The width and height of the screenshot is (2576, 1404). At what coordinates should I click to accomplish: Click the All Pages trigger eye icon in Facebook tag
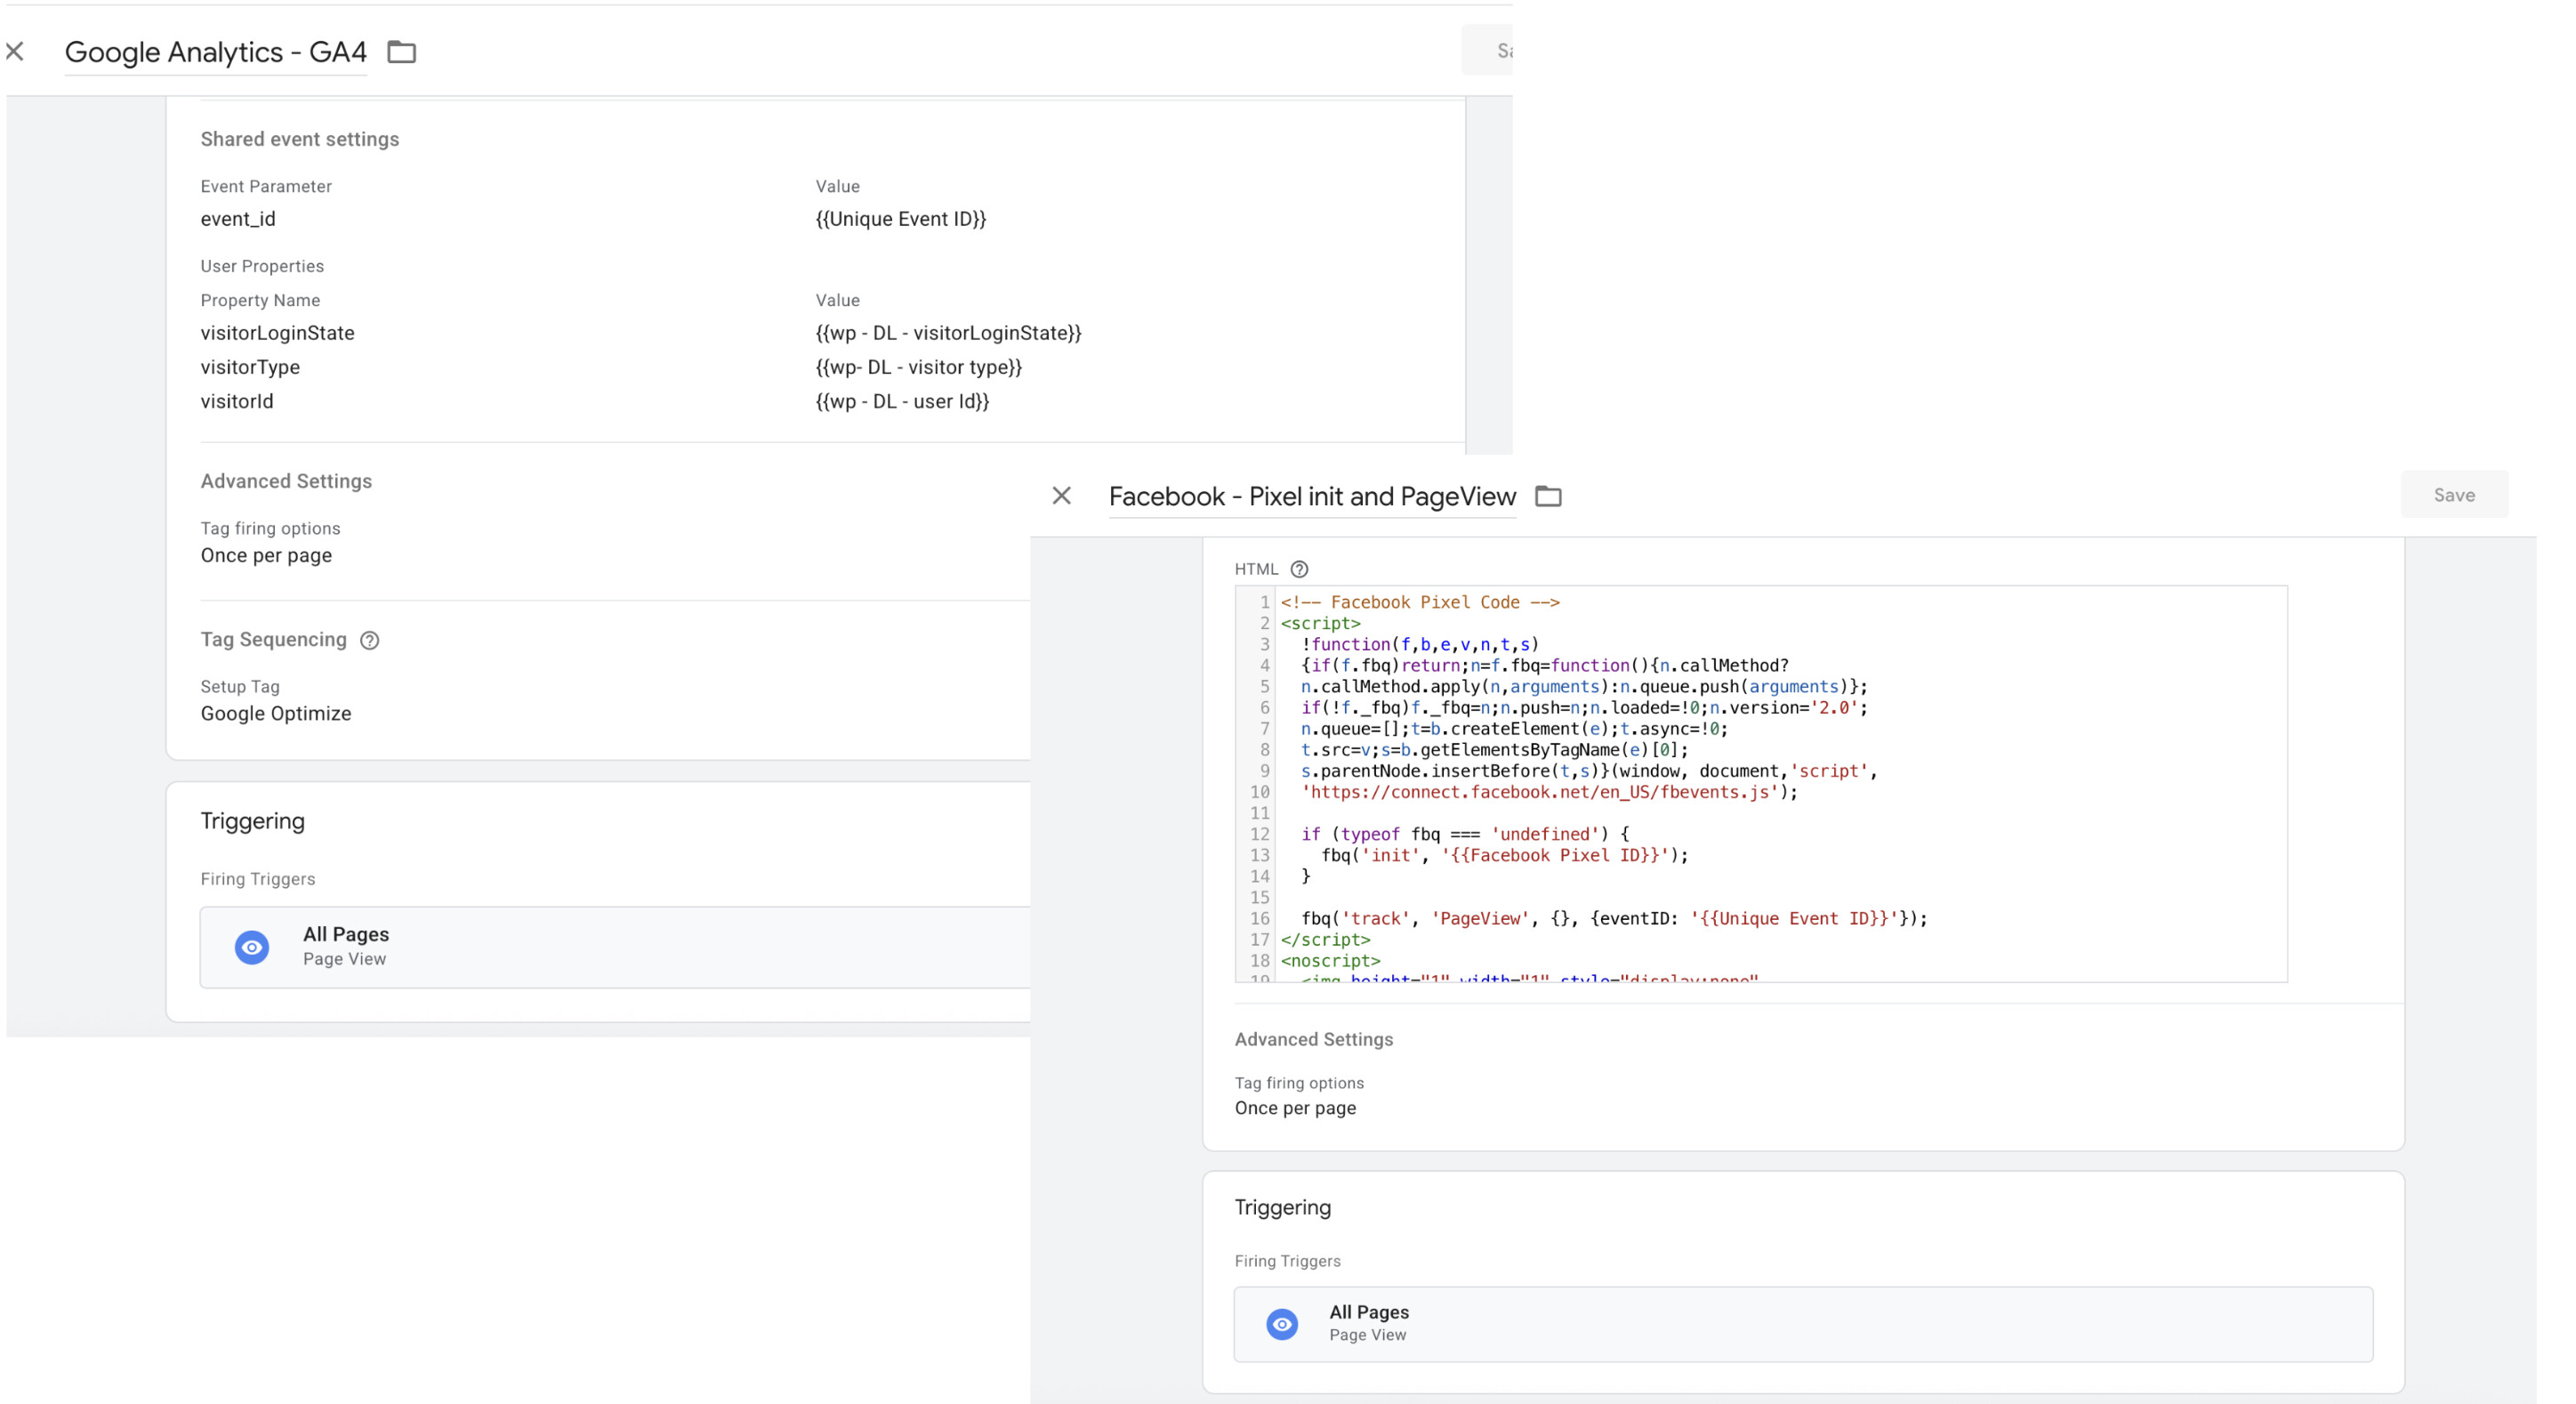tap(1282, 1324)
